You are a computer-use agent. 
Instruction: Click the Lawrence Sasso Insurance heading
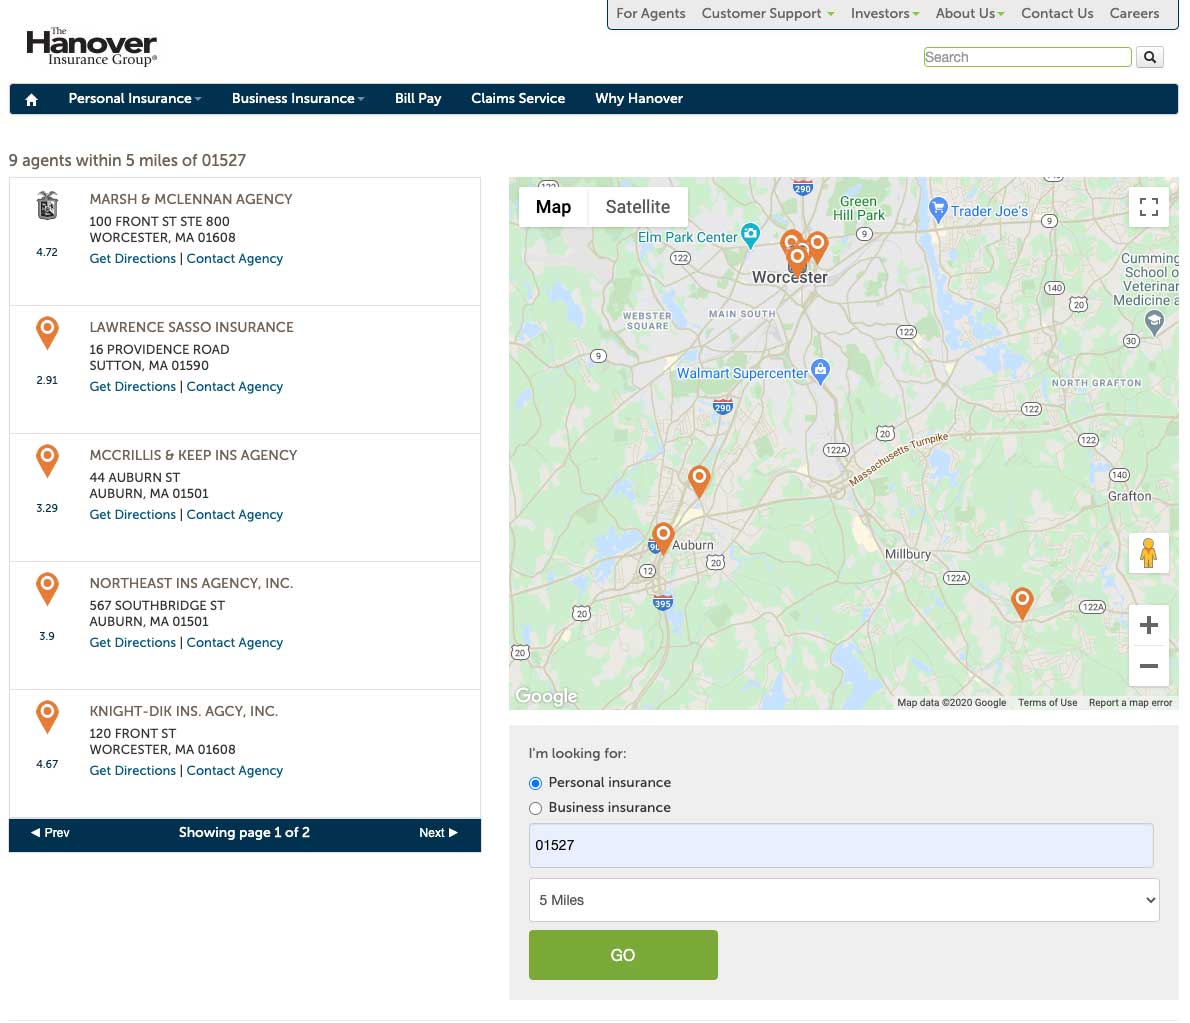[191, 328]
